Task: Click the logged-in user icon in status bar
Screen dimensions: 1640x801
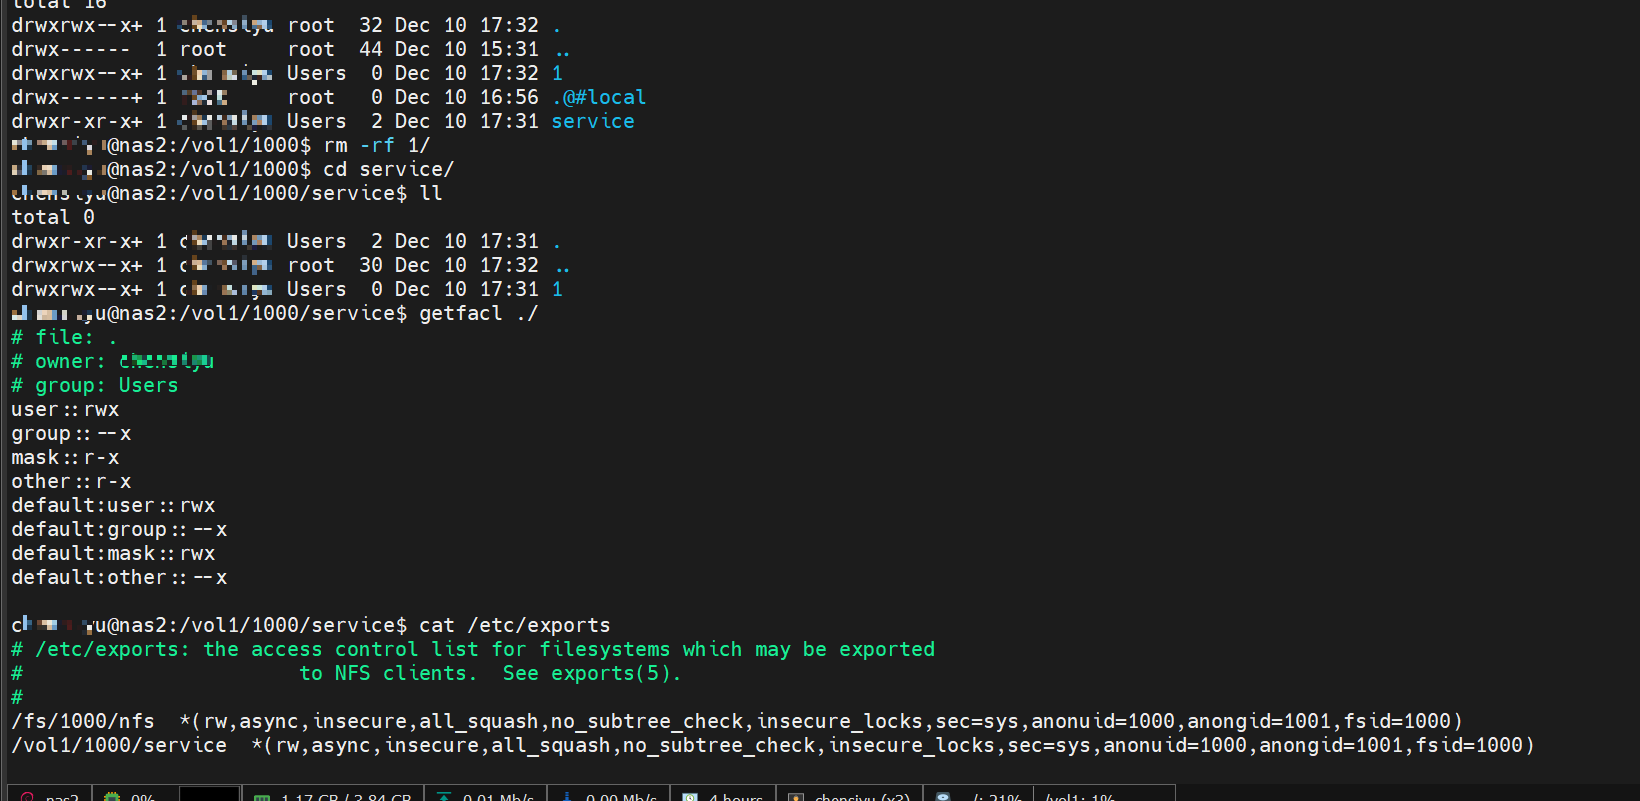Action: point(796,797)
